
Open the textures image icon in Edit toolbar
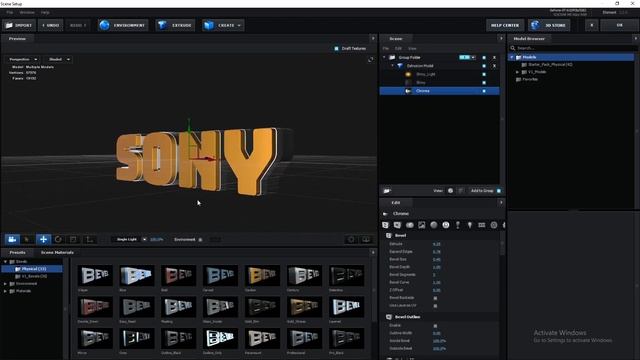tap(422, 225)
